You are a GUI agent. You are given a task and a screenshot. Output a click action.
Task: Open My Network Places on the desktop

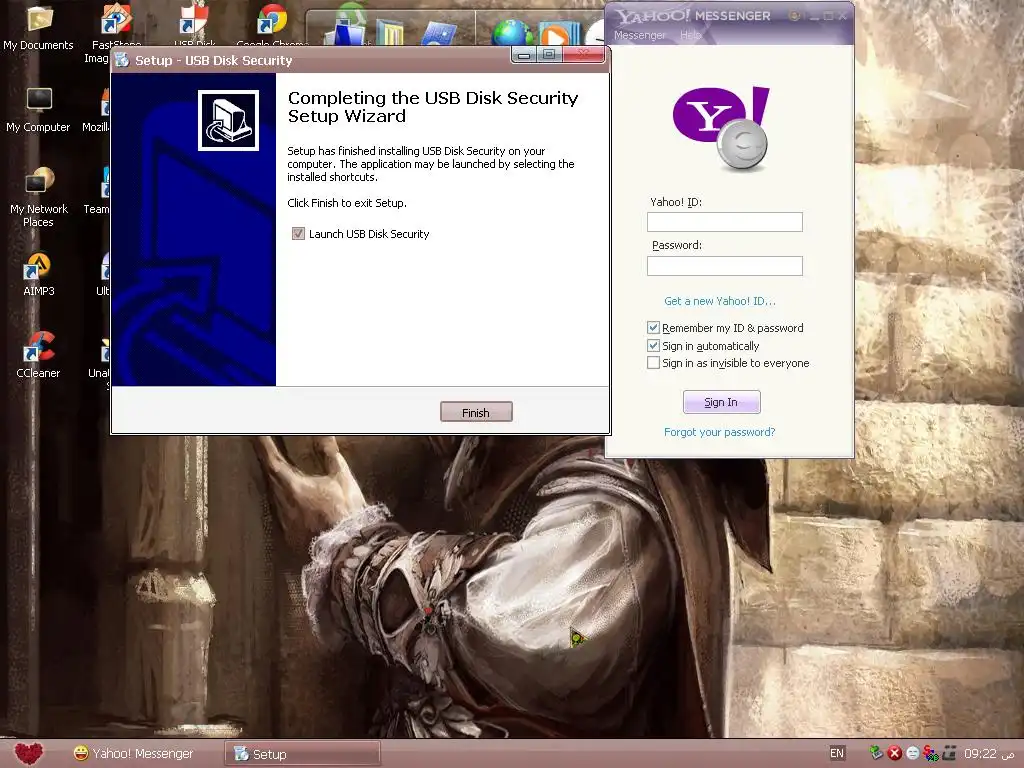39,197
